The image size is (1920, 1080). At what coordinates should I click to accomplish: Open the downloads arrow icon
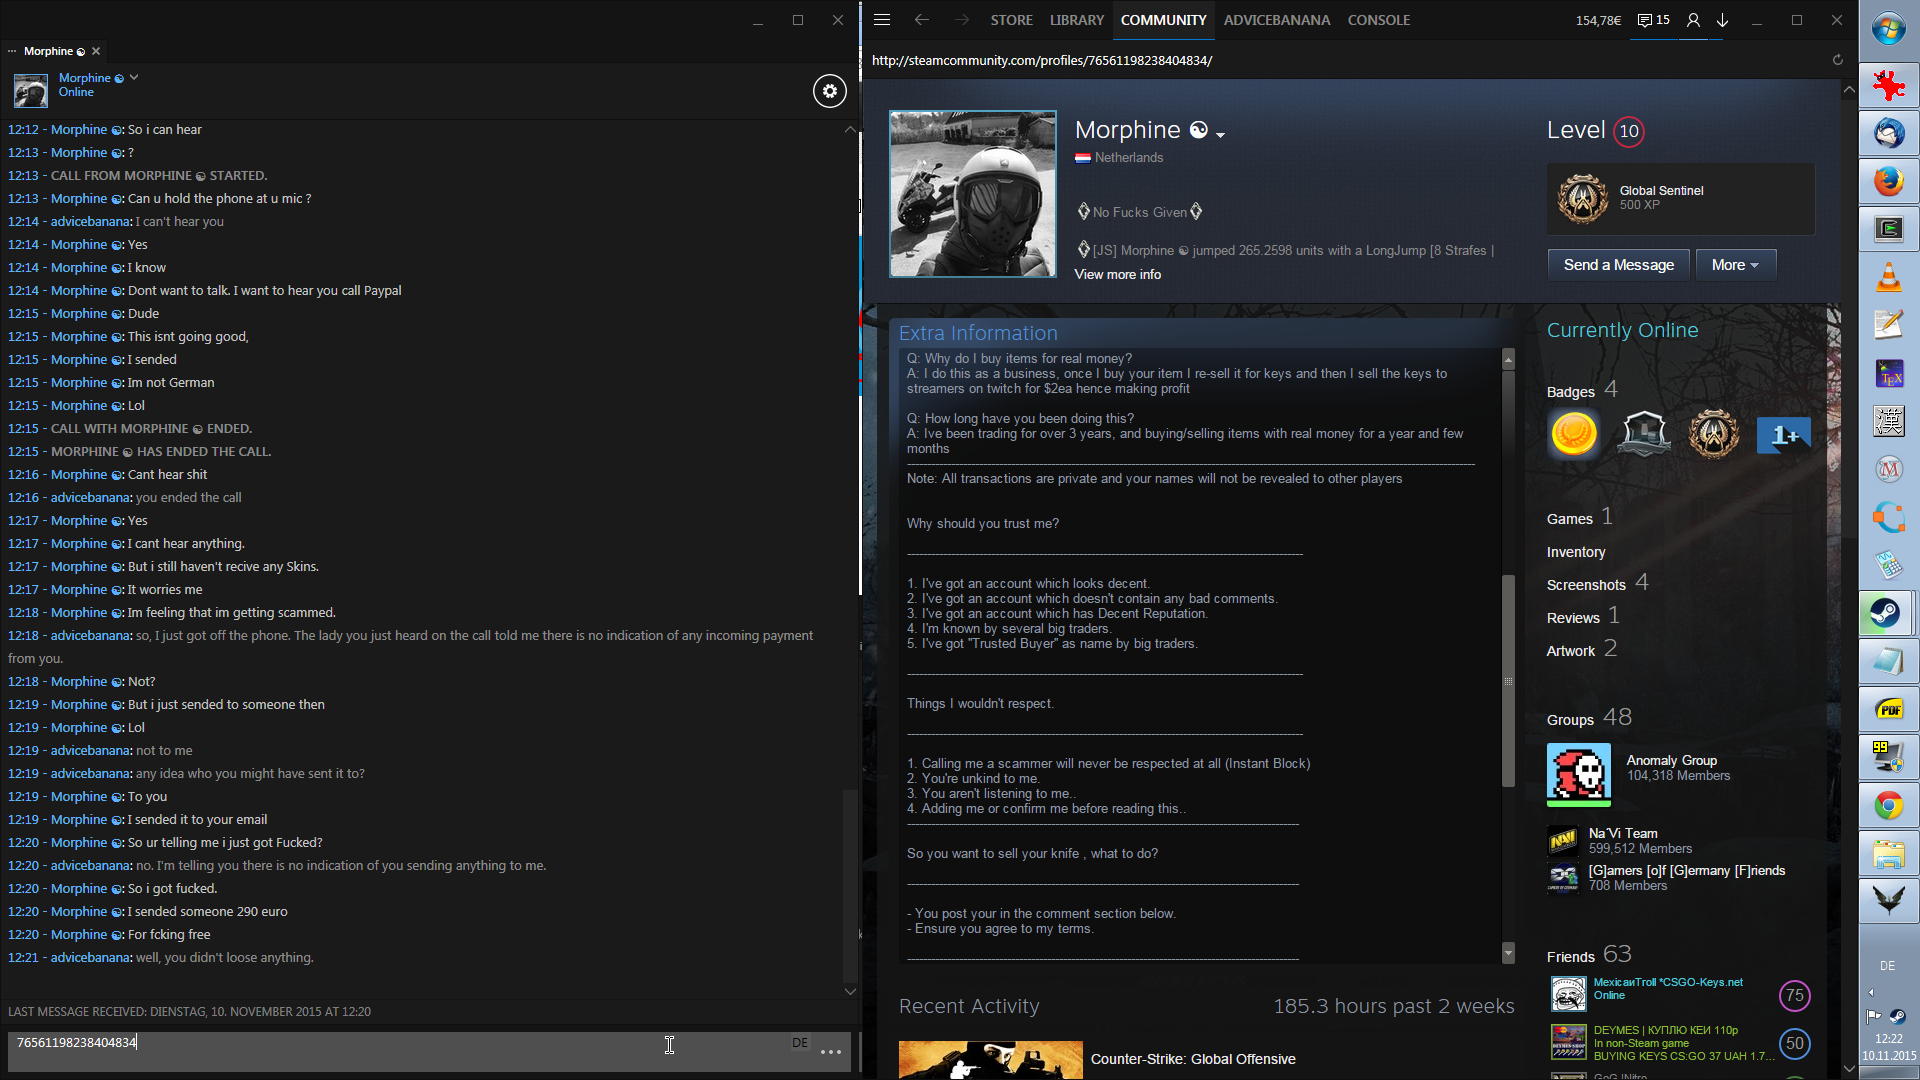coord(1723,20)
